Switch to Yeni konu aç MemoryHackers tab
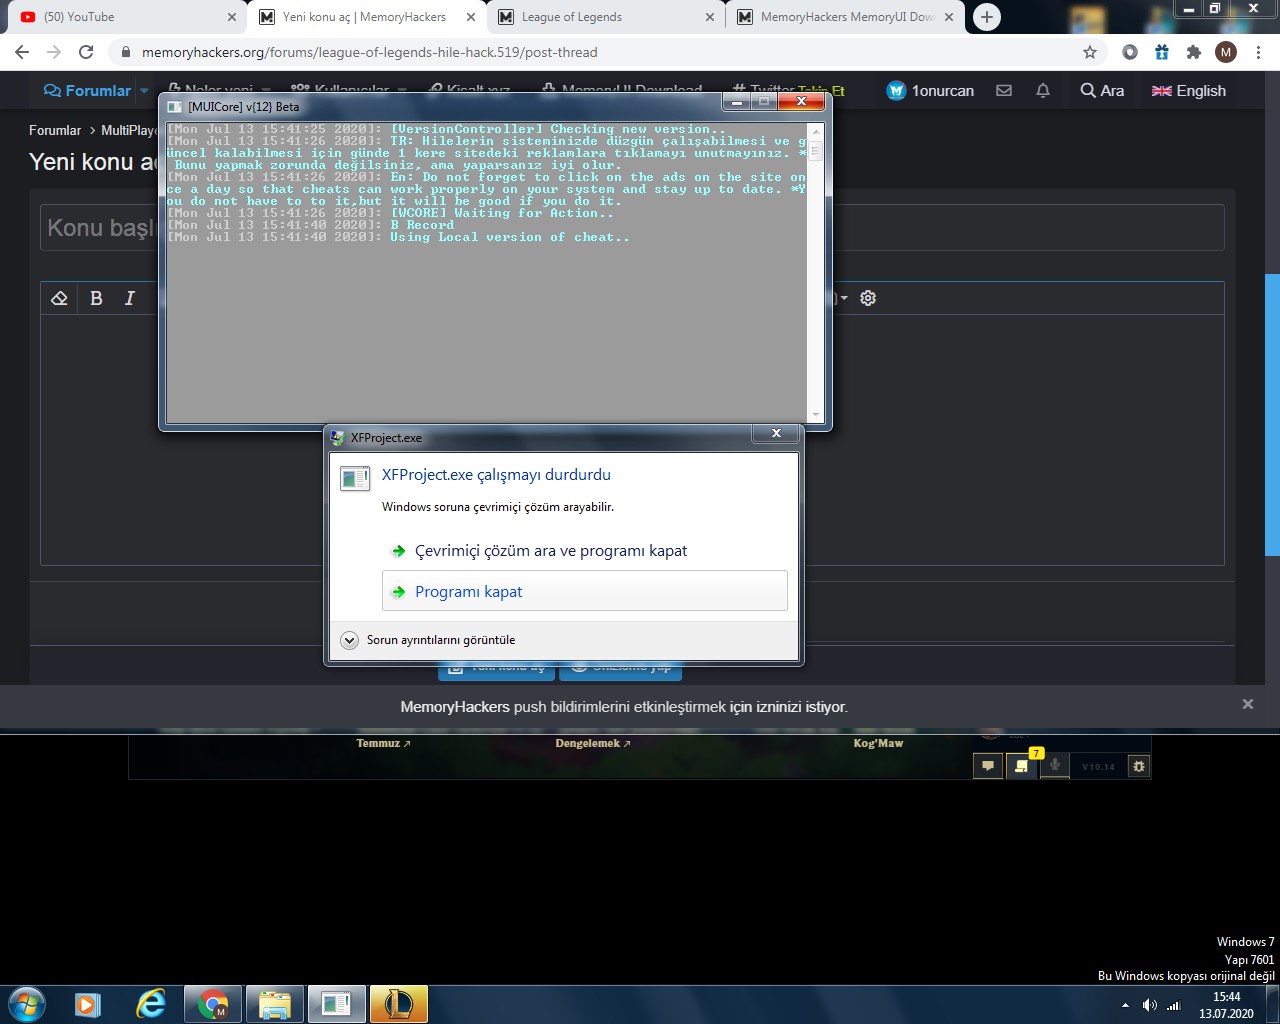The height and width of the screenshot is (1024, 1280). pyautogui.click(x=364, y=17)
